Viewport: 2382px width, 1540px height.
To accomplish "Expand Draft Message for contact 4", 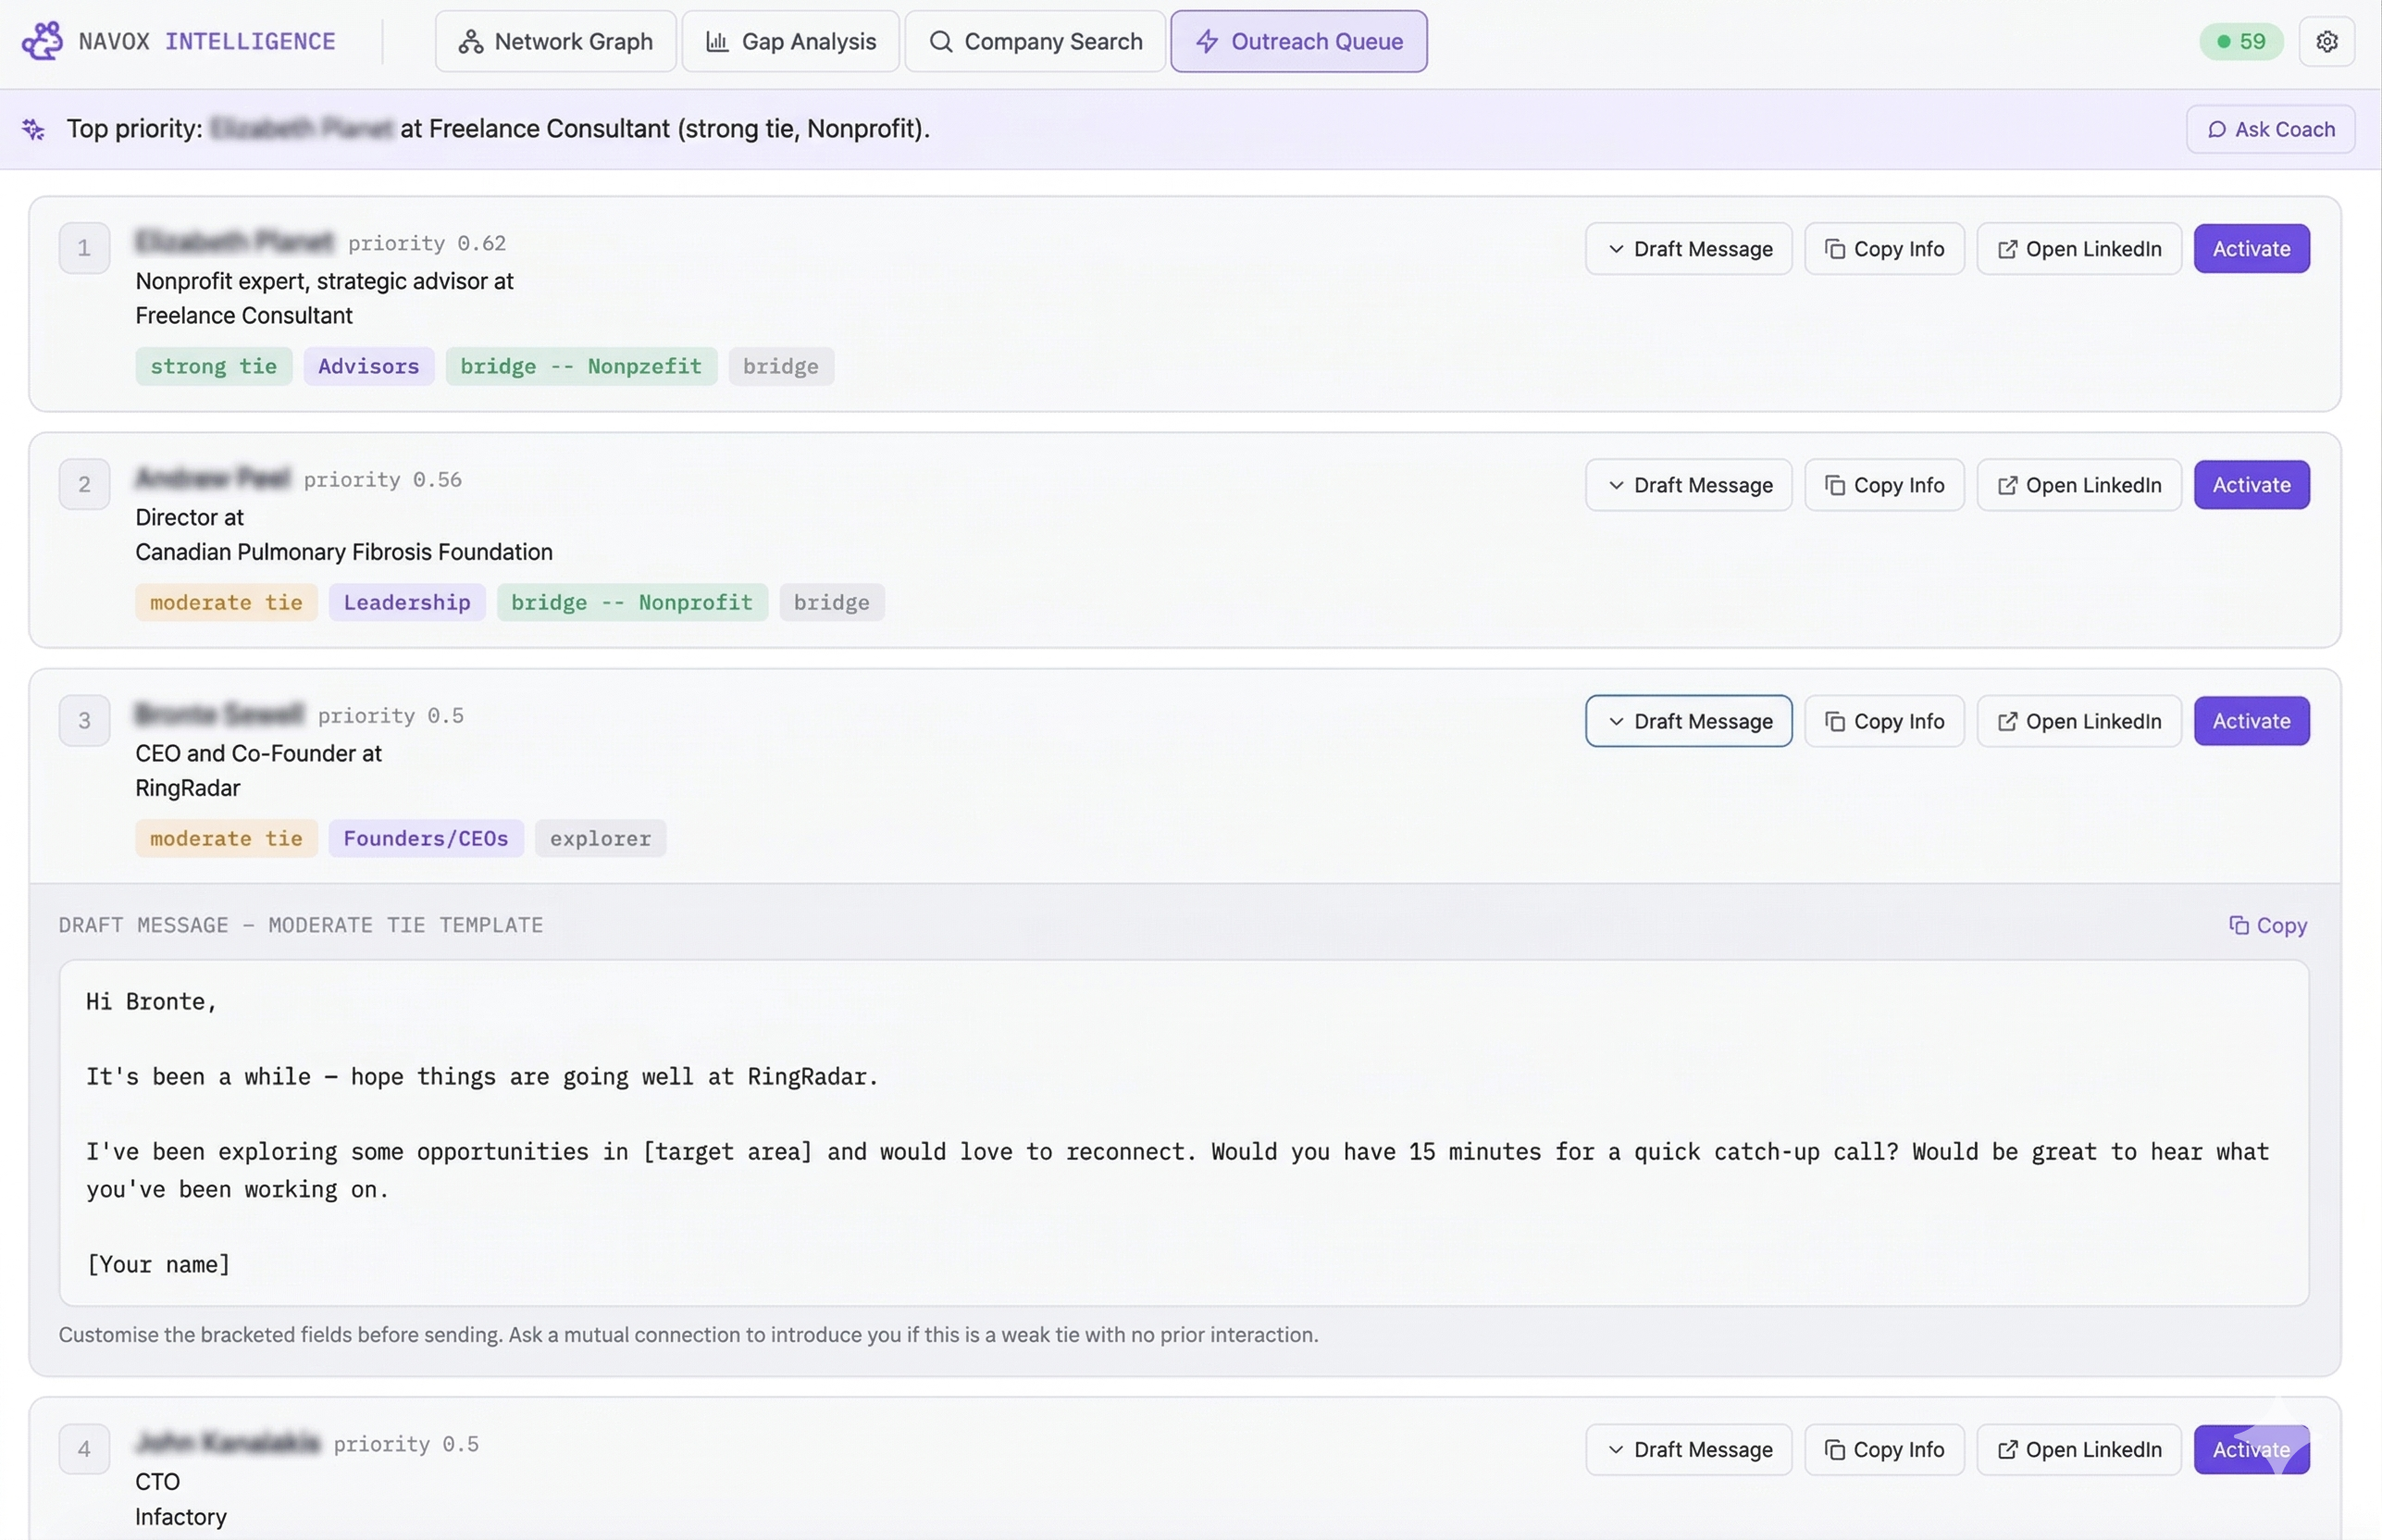I will pyautogui.click(x=1688, y=1449).
